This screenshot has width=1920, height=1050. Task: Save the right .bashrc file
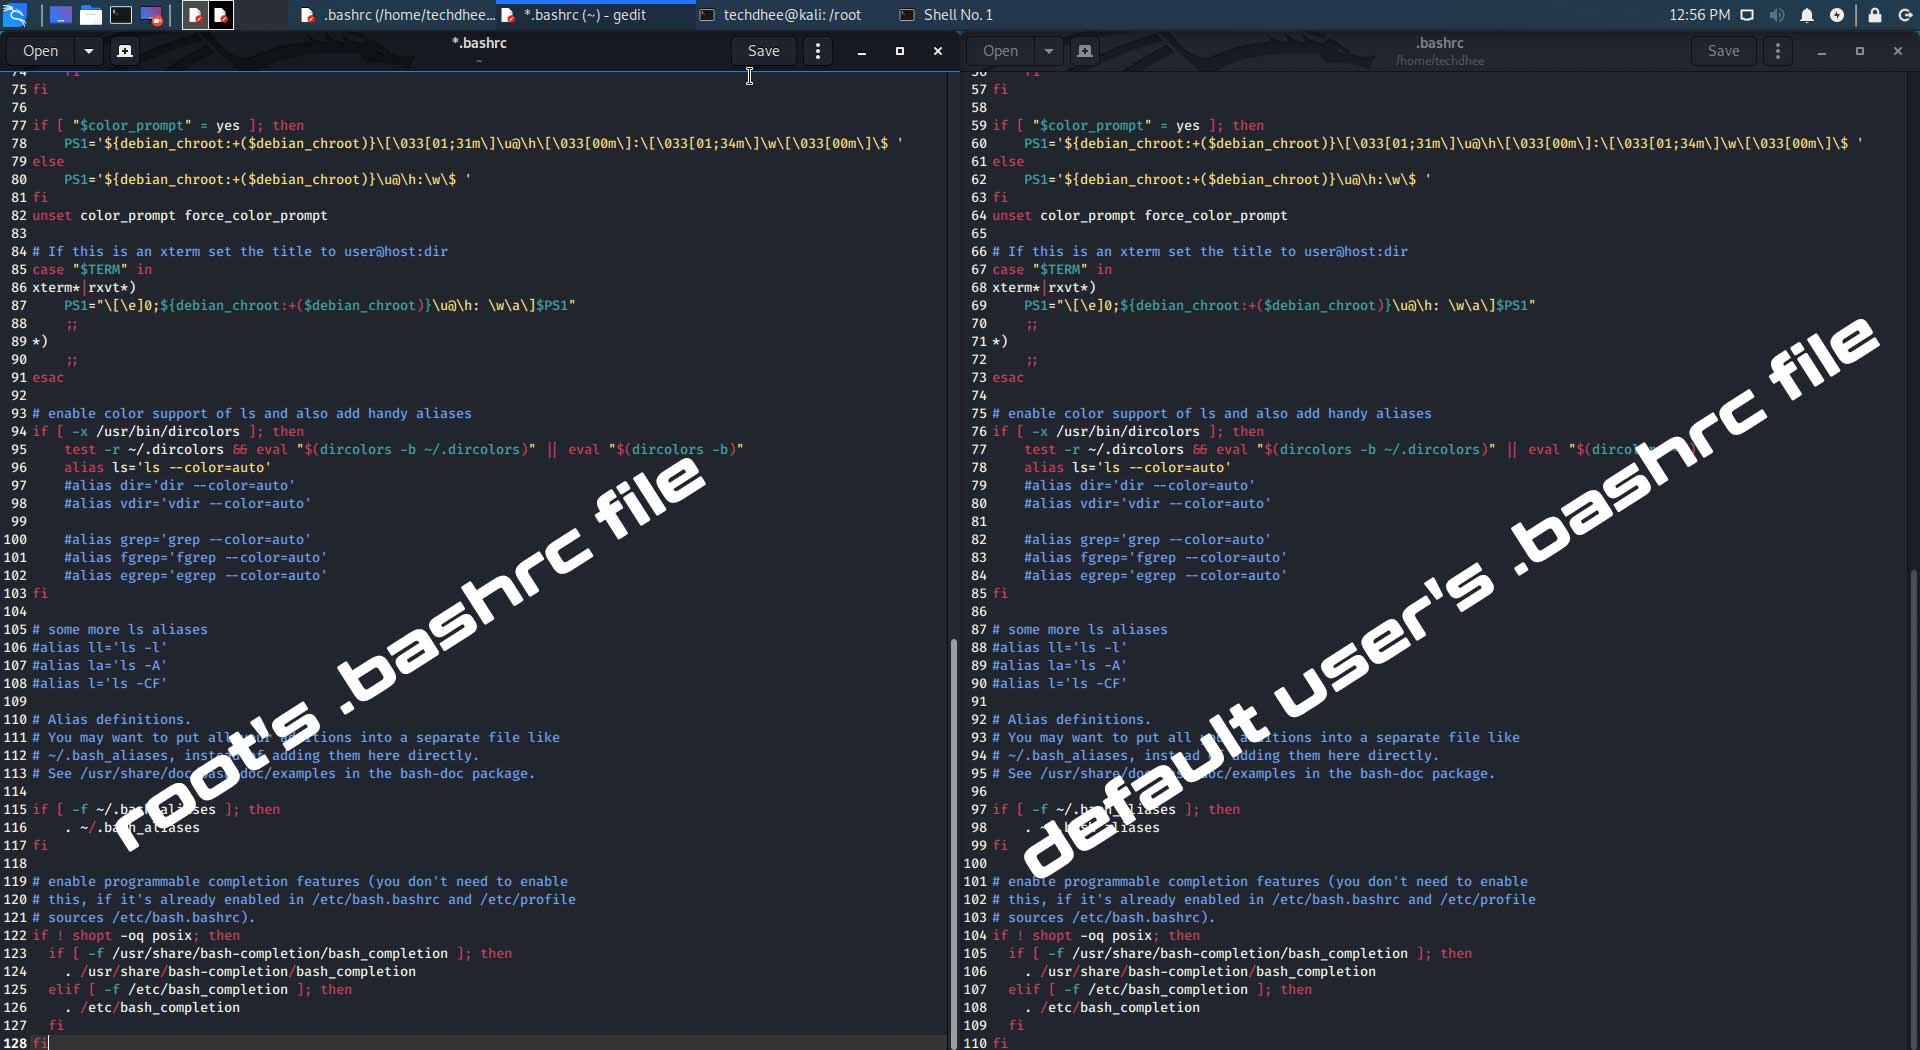click(1723, 51)
